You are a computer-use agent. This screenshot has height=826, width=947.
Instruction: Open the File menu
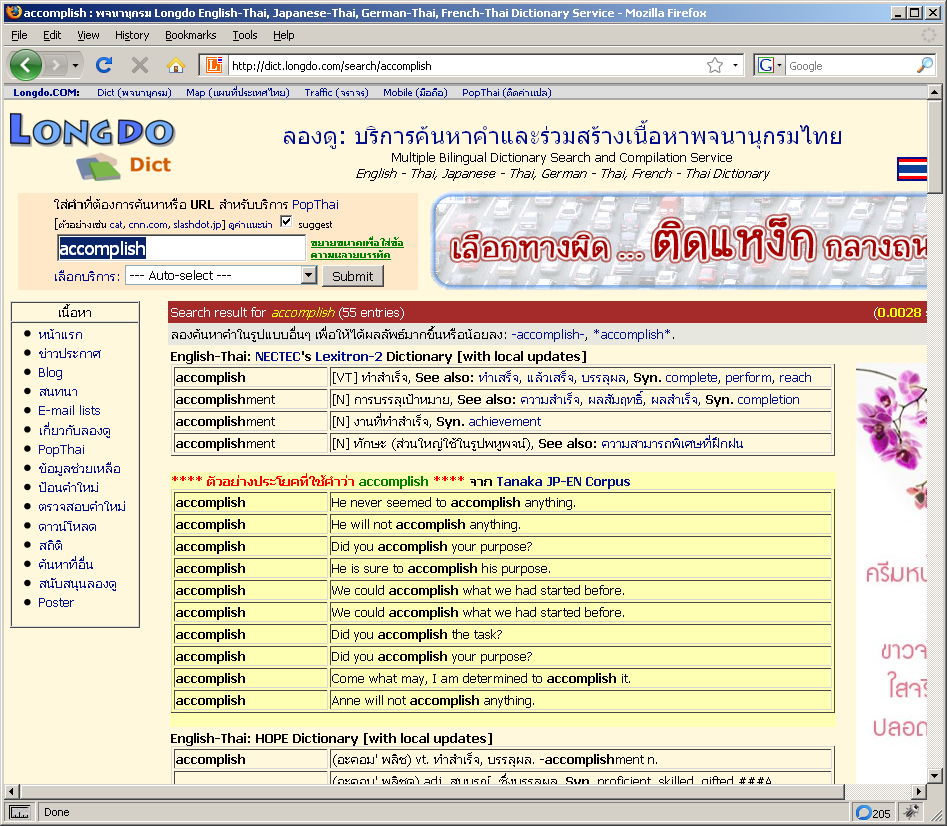coord(19,35)
